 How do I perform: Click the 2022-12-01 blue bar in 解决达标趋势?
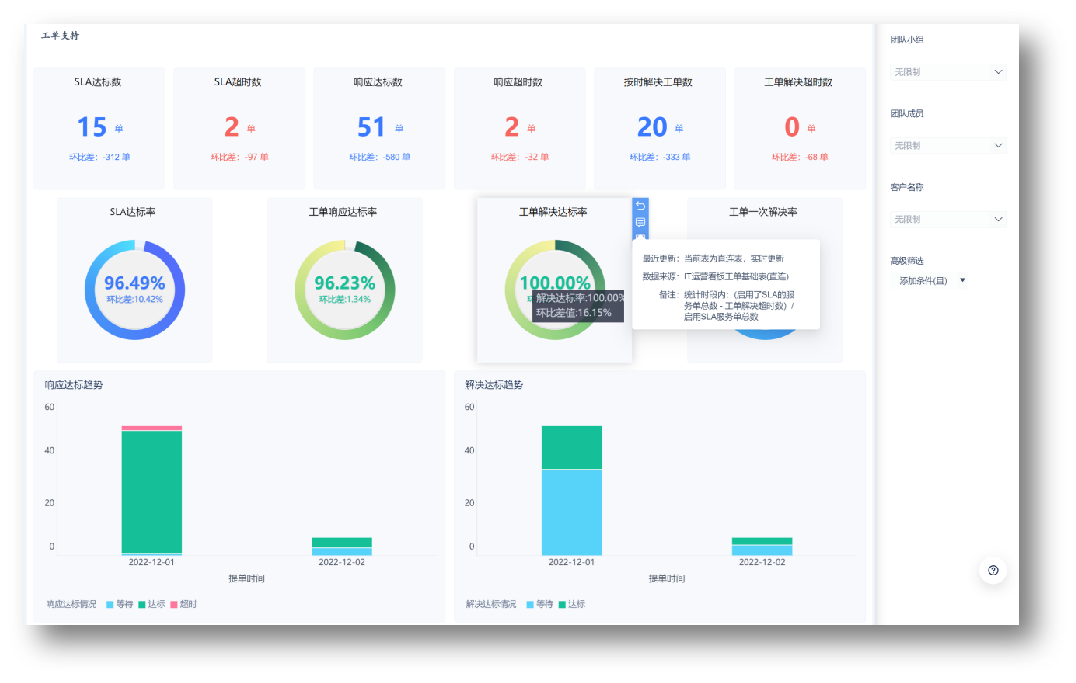click(572, 511)
